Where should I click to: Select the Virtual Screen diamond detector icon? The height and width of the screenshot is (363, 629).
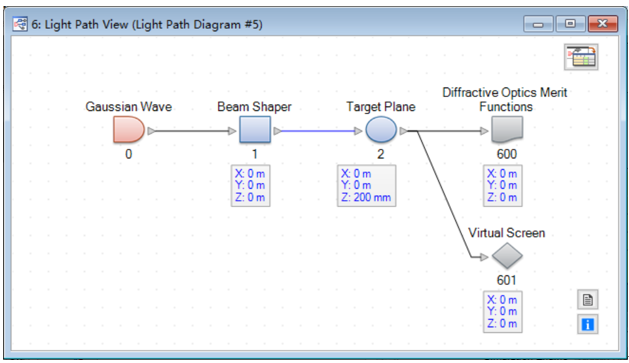click(507, 256)
